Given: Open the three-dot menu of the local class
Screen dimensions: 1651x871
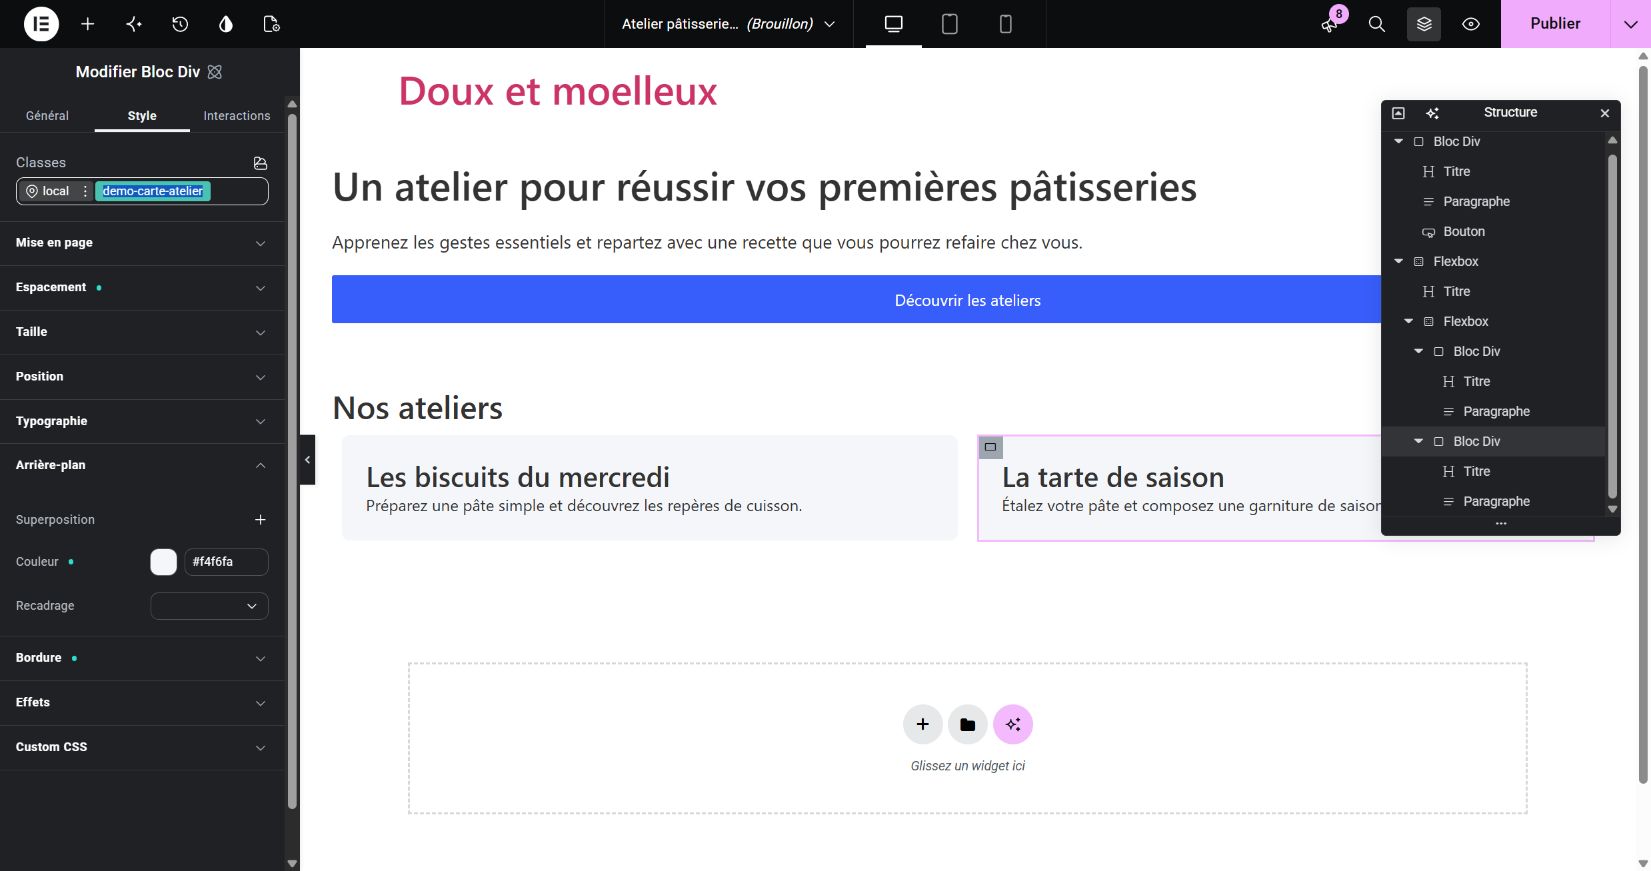Looking at the screenshot, I should point(85,191).
